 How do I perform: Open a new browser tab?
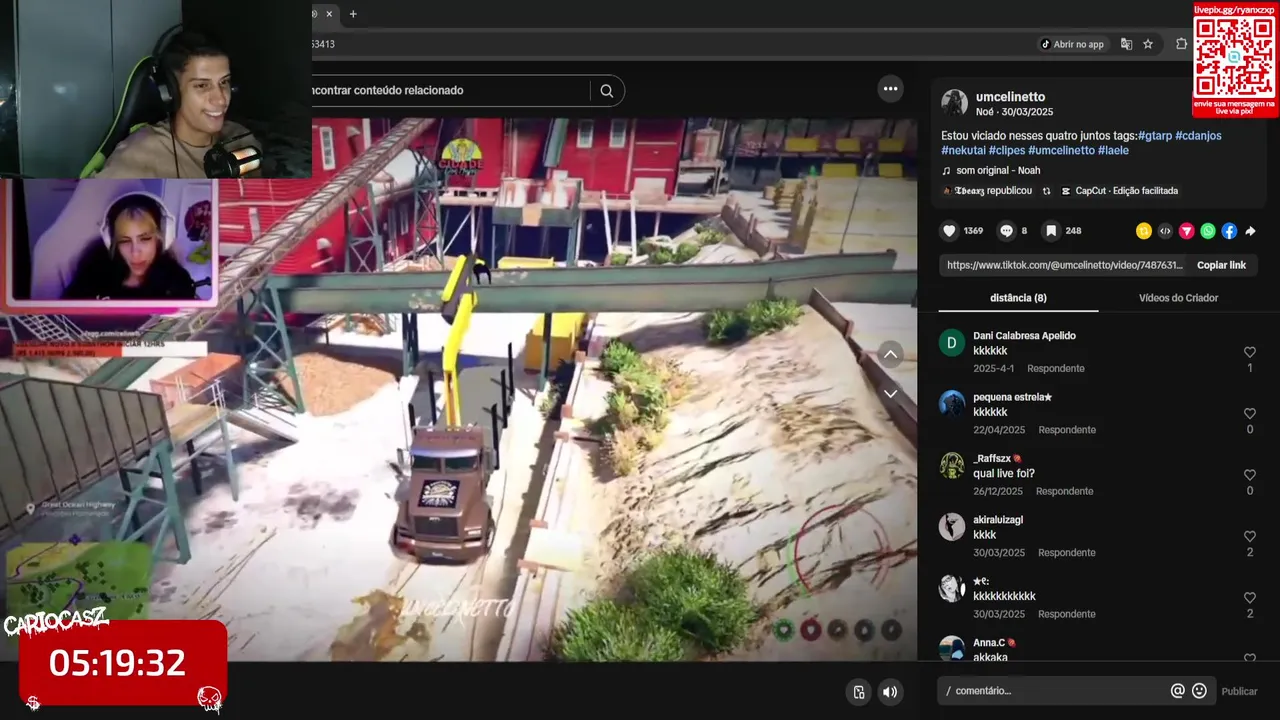(353, 14)
